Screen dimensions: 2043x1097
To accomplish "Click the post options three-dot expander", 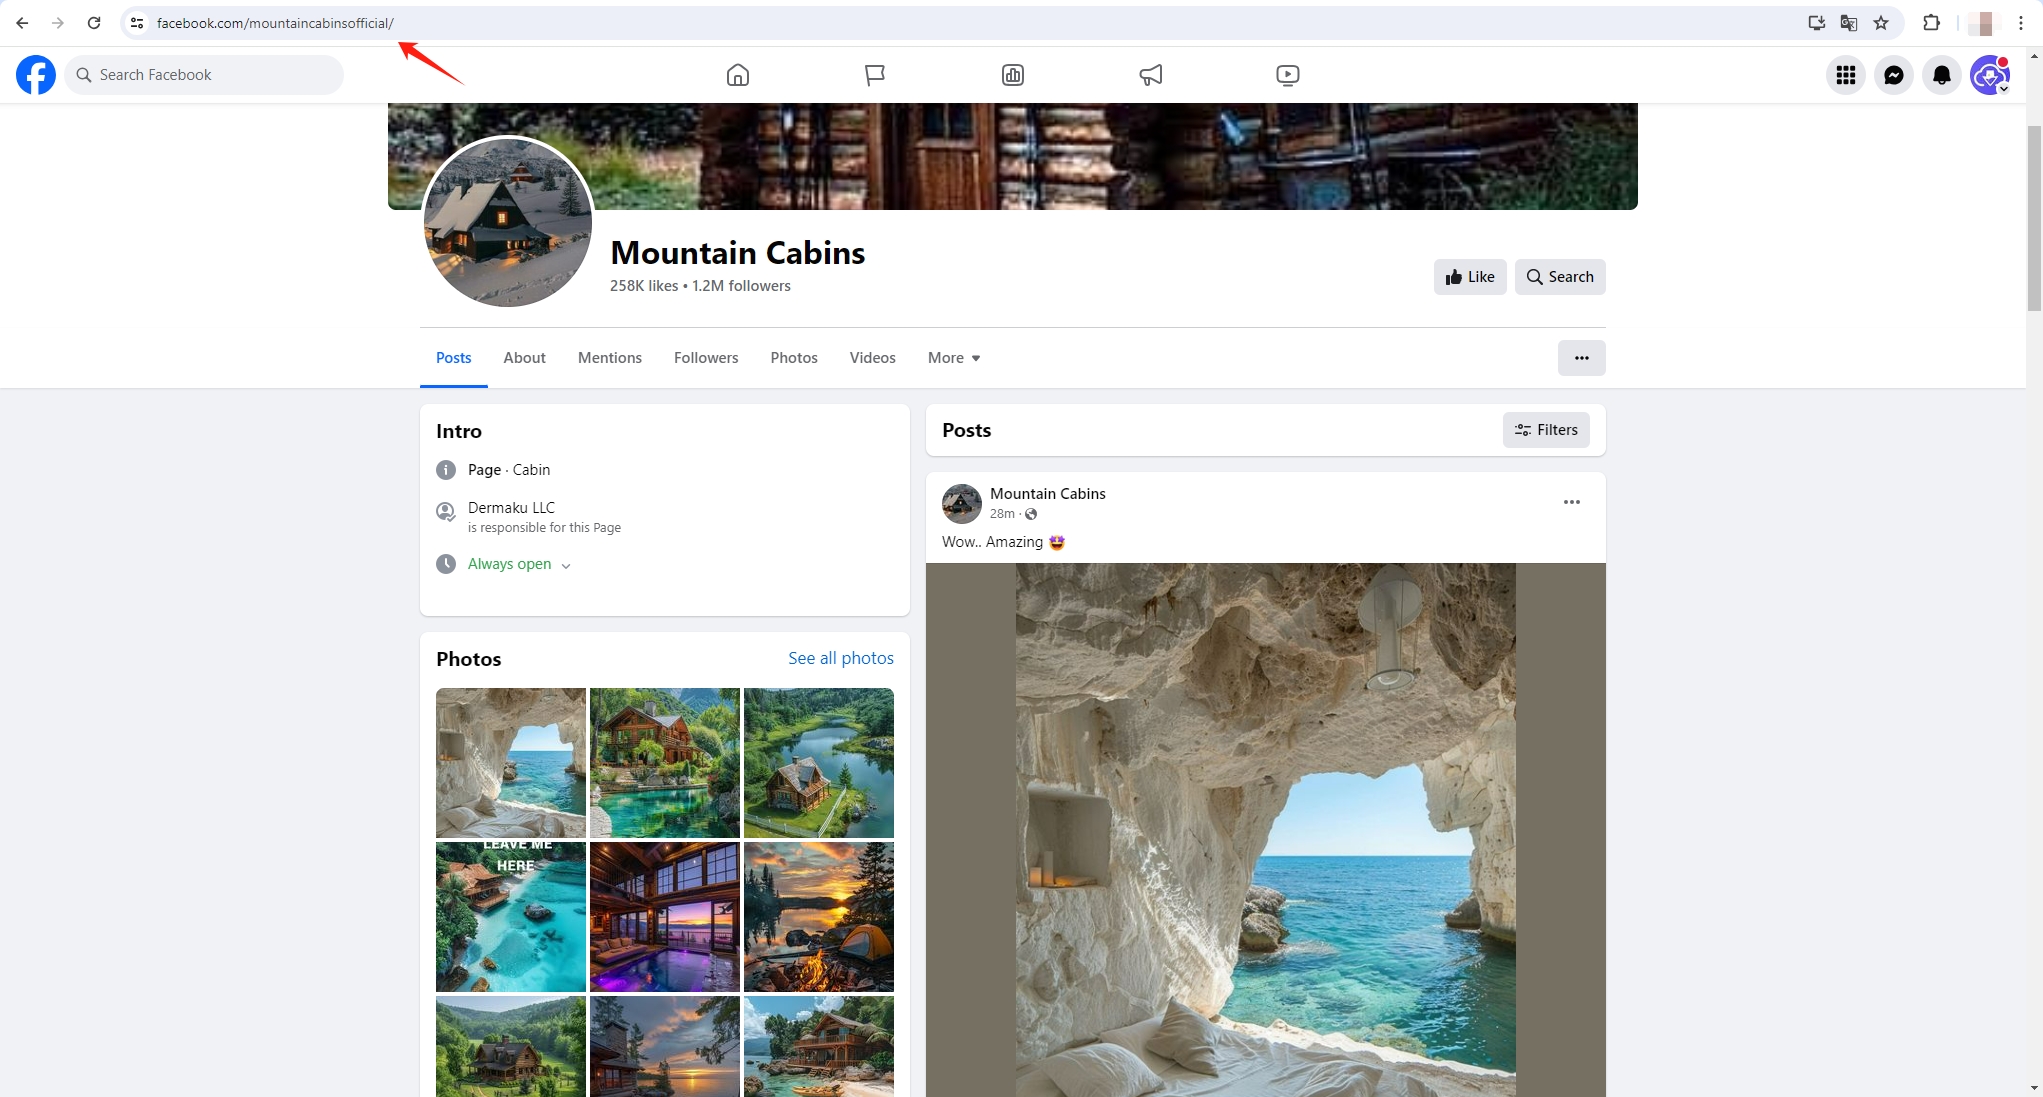I will 1573,500.
